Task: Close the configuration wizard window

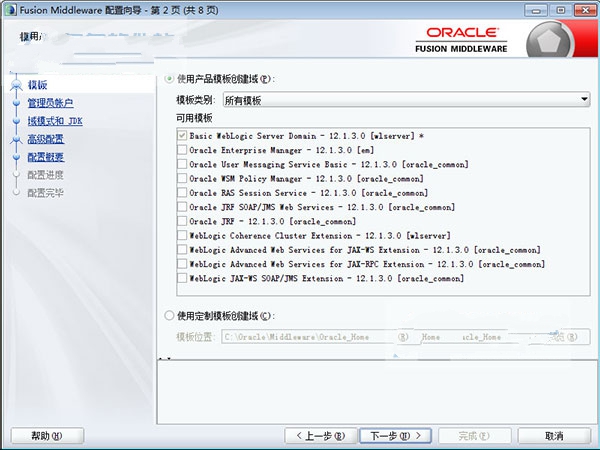Action: [x=585, y=10]
